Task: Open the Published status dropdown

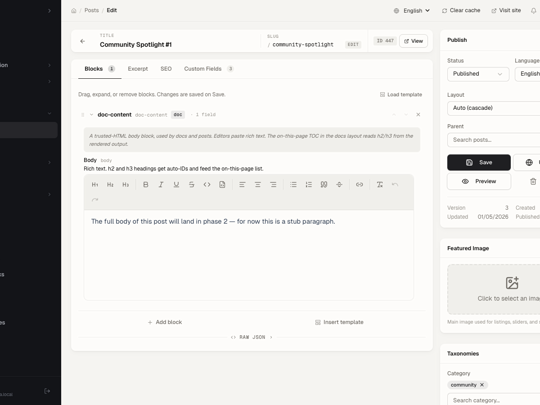Action: tap(478, 74)
